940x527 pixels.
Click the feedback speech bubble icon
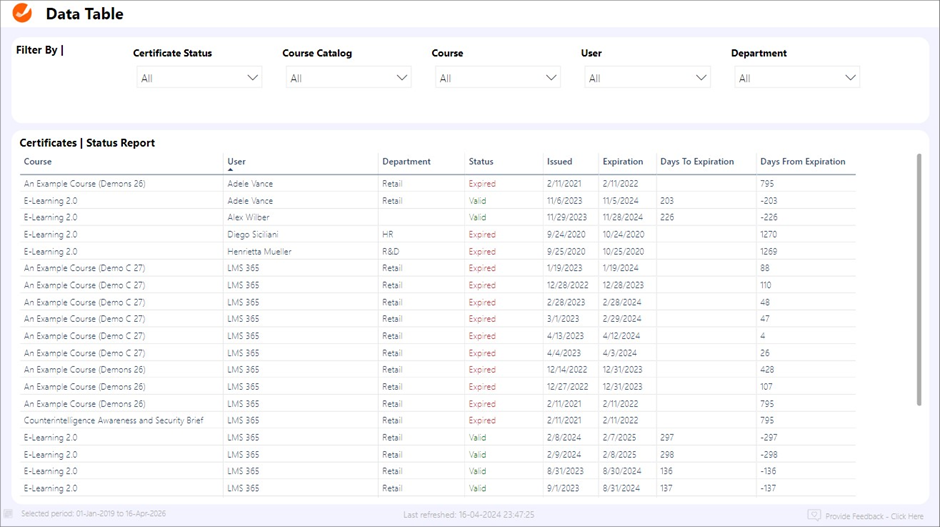click(814, 516)
